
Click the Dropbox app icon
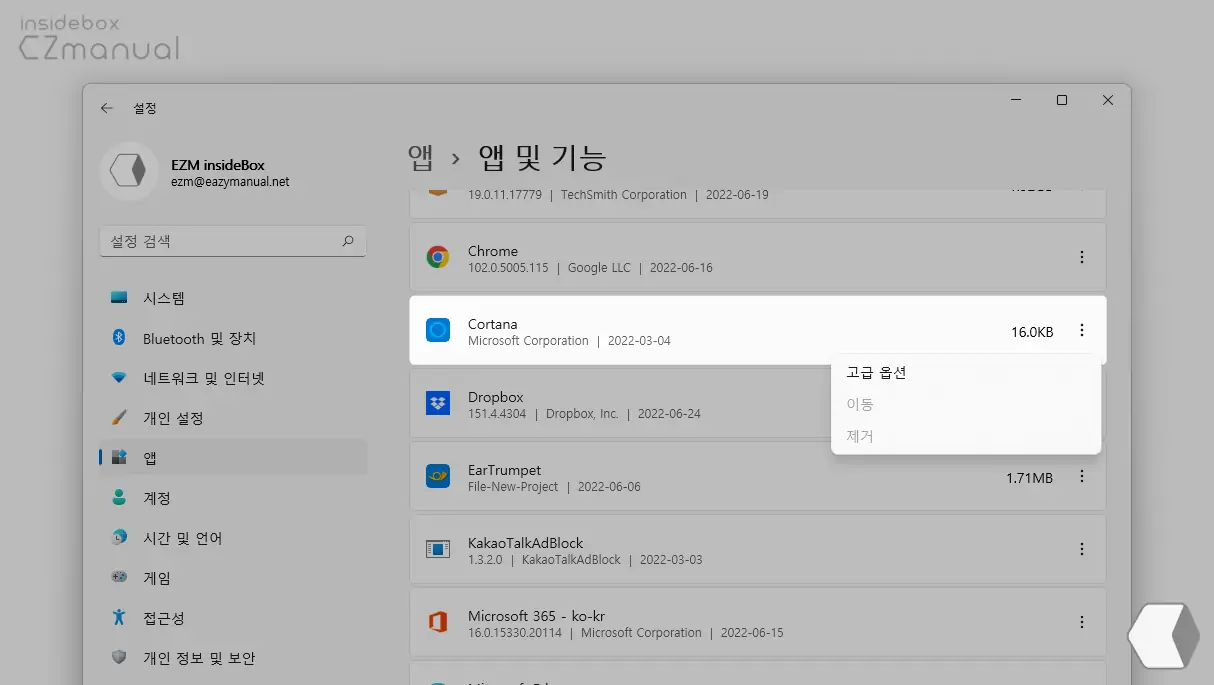point(438,404)
